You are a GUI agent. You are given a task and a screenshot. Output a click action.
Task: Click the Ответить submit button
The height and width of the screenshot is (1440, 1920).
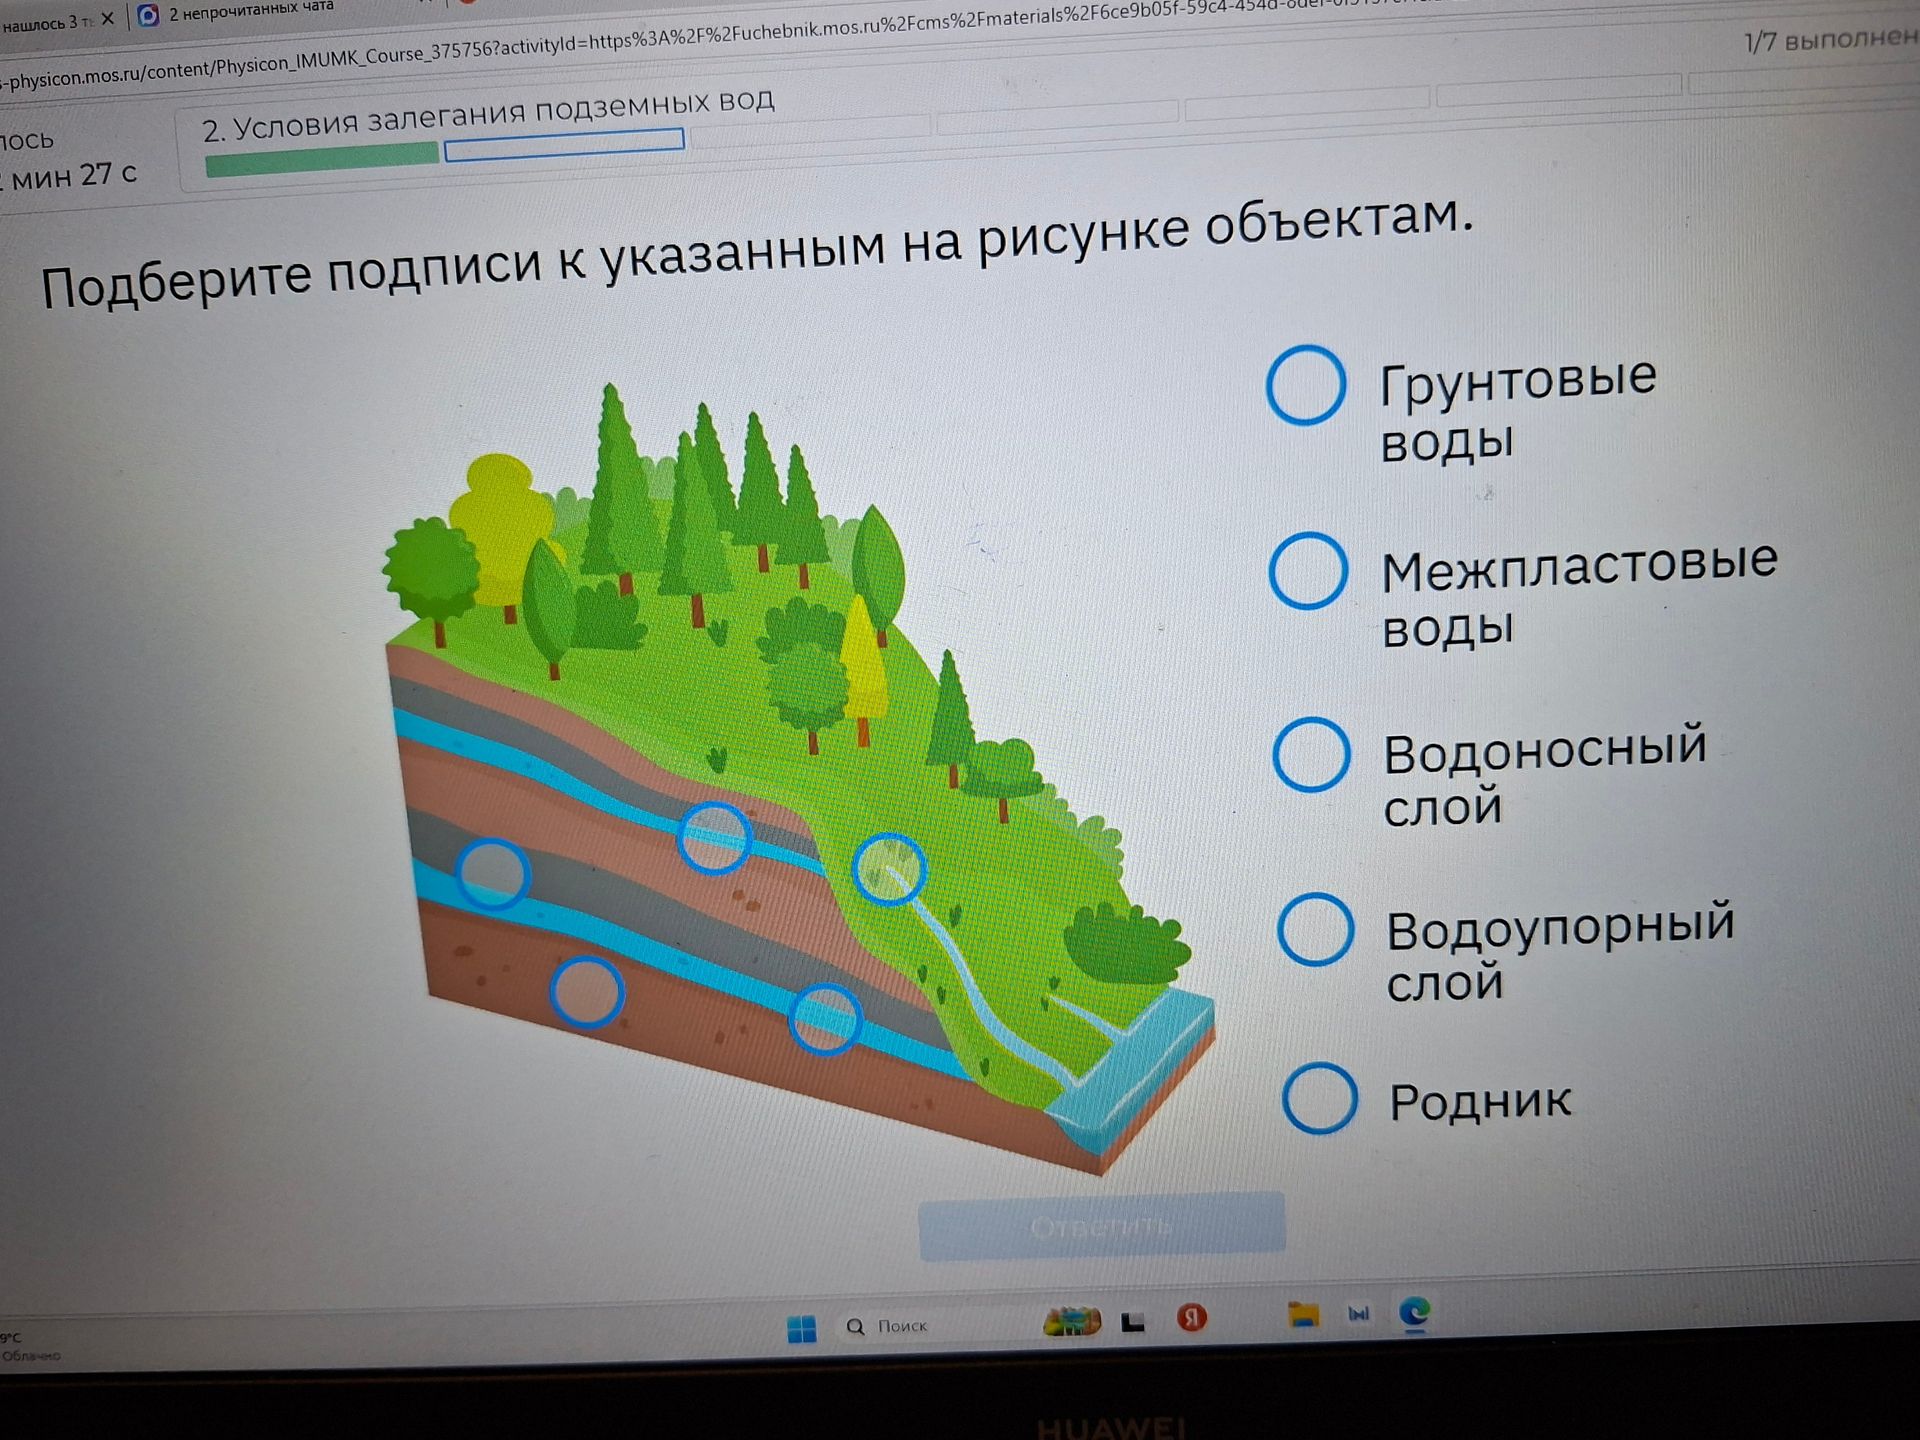[x=1102, y=1226]
